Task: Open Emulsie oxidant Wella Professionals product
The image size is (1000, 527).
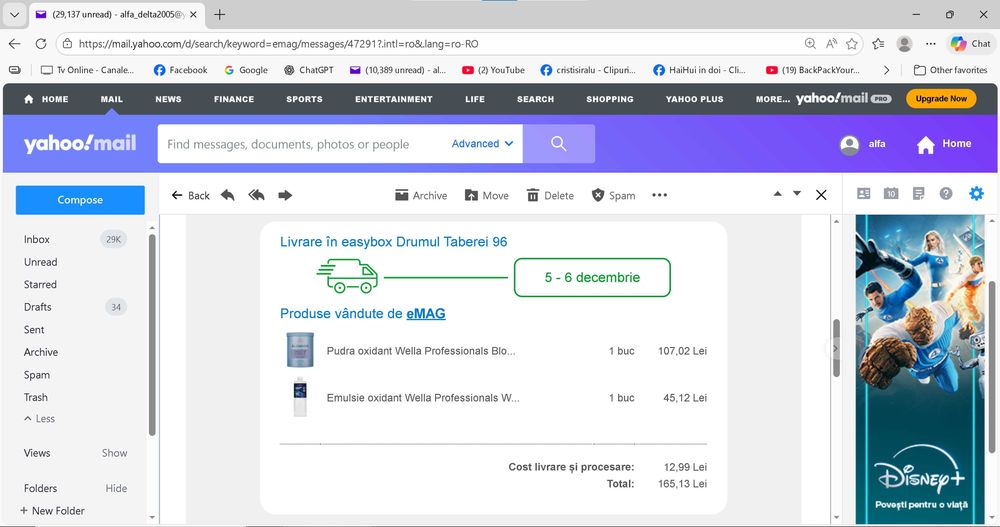Action: pyautogui.click(x=423, y=397)
